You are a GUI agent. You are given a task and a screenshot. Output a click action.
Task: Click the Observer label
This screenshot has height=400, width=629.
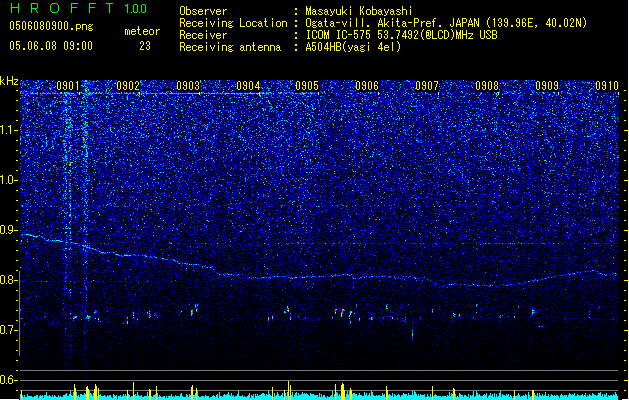203,11
